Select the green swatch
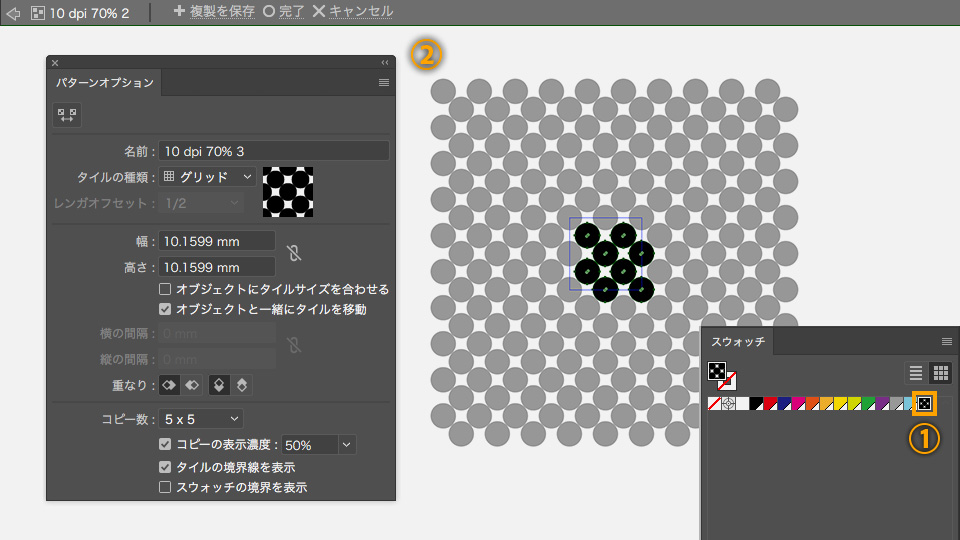Viewport: 960px width, 540px height. [x=869, y=403]
